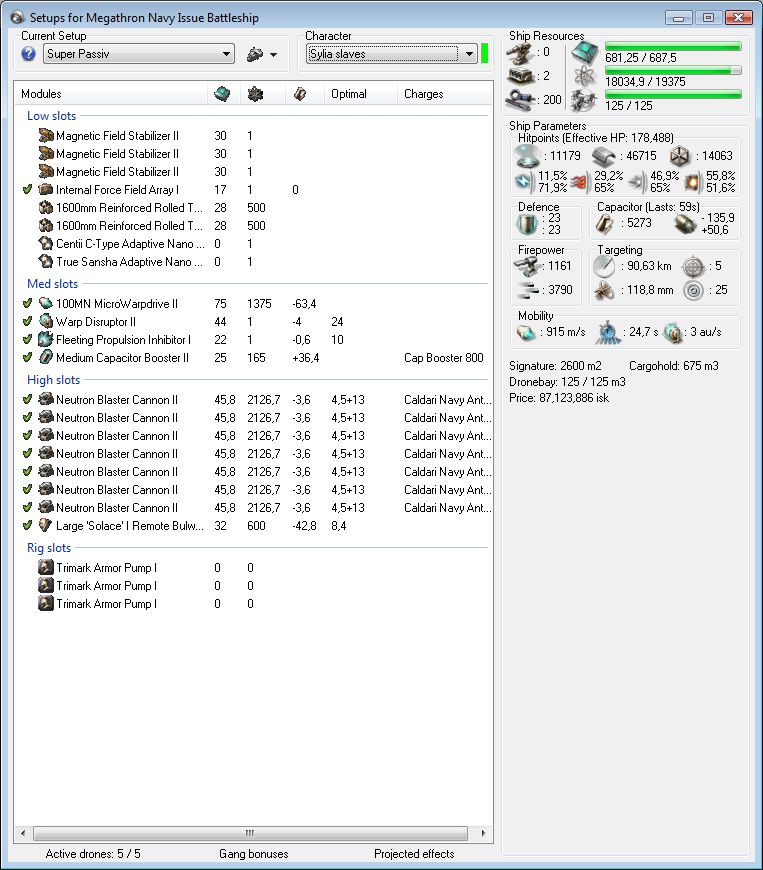The height and width of the screenshot is (870, 763).
Task: Click the Warp Disruptor II module icon
Action: 46,321
